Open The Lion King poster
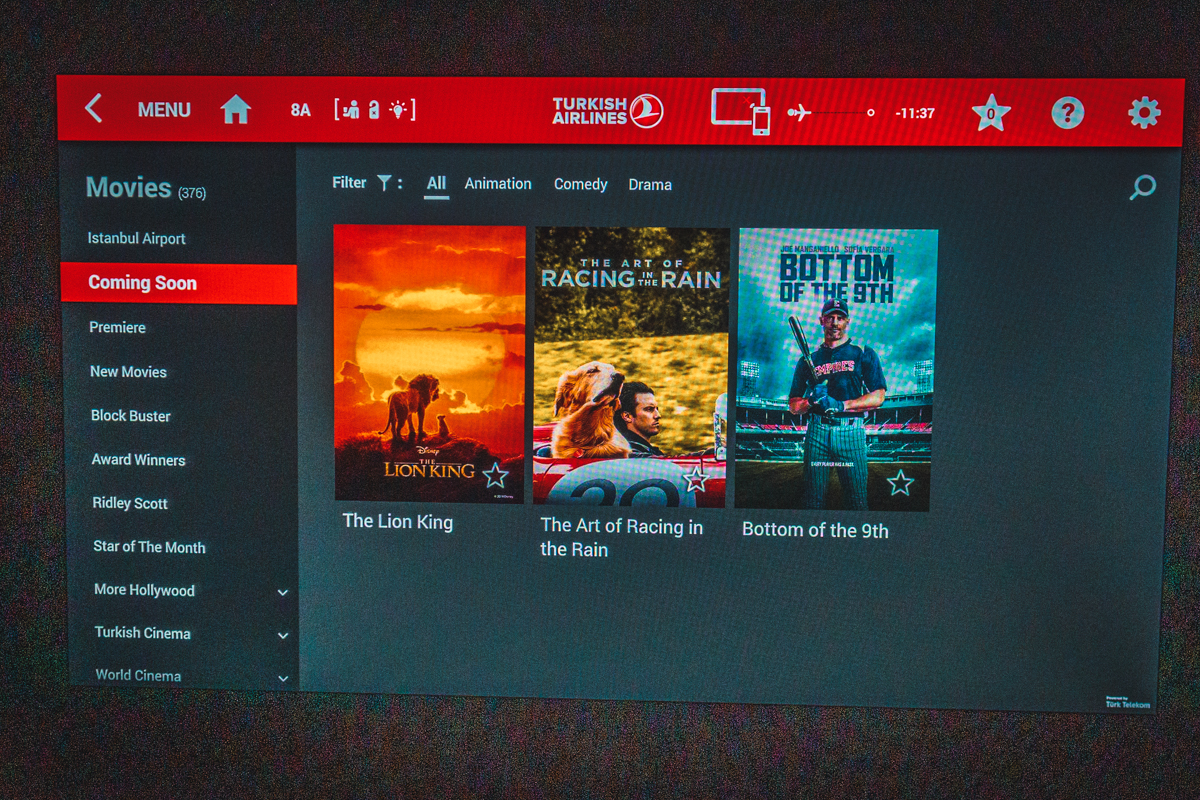This screenshot has width=1200, height=800. [x=429, y=362]
